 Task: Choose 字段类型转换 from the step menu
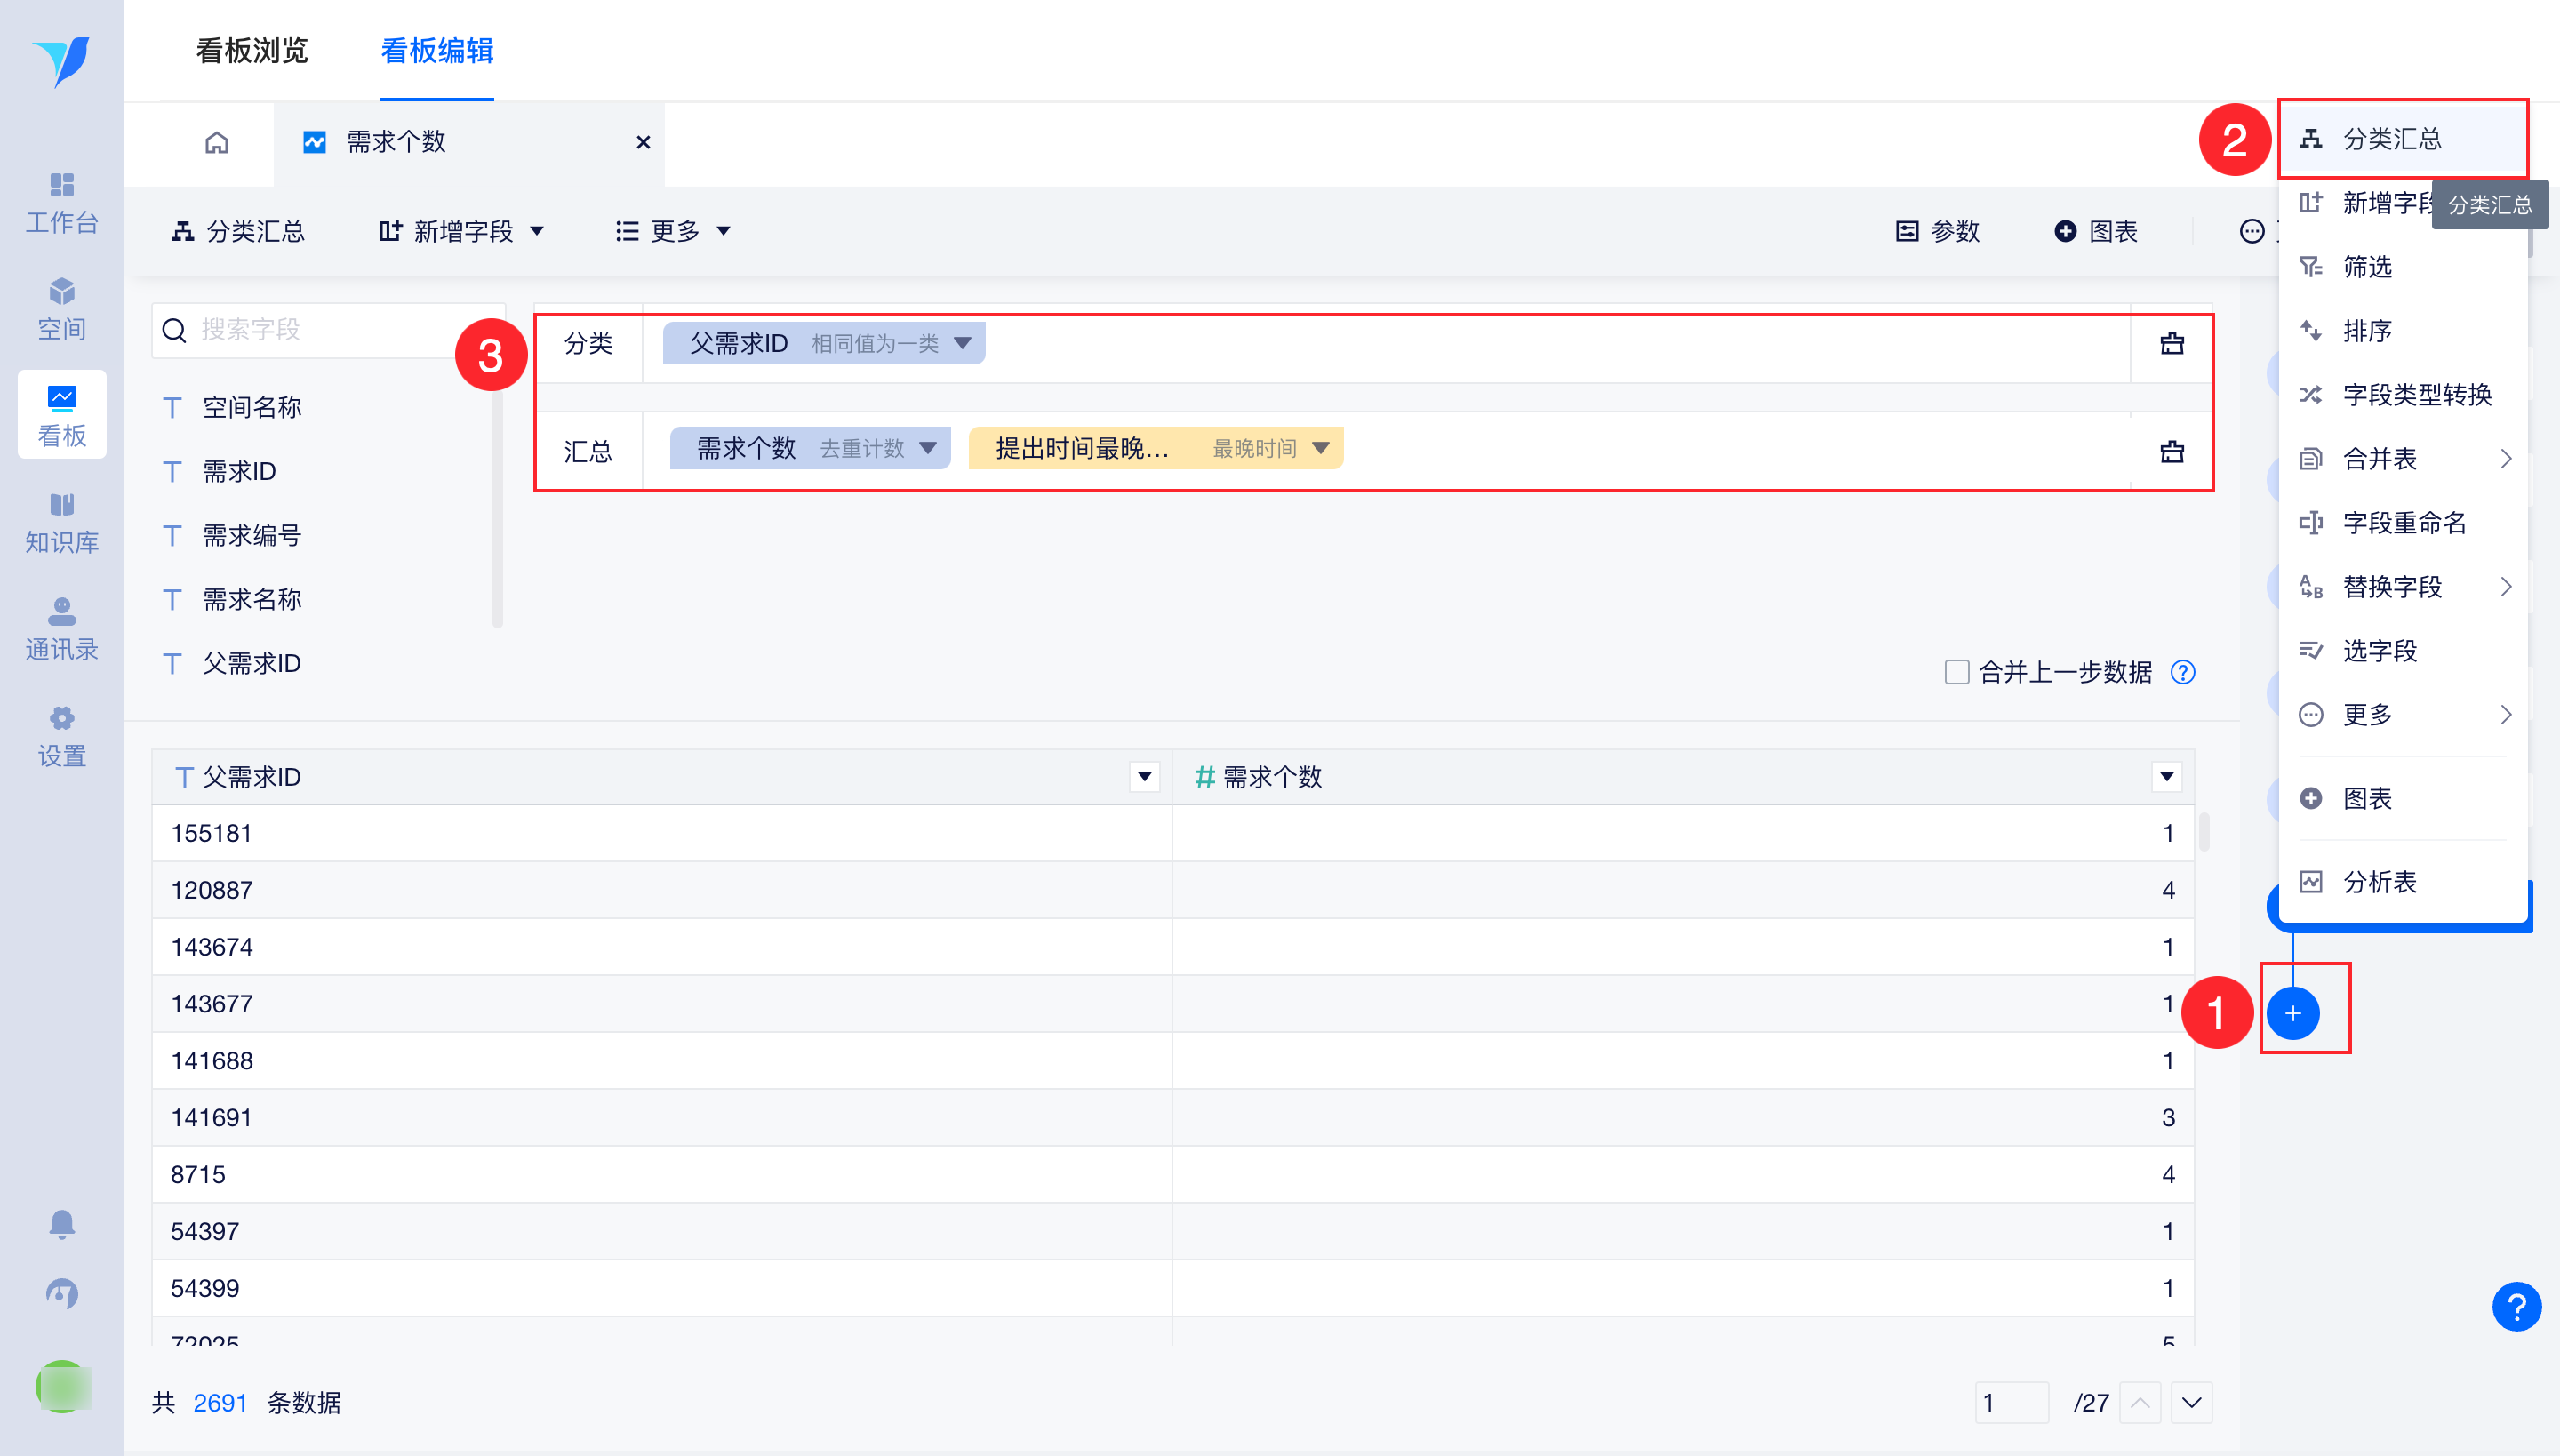[x=2416, y=395]
